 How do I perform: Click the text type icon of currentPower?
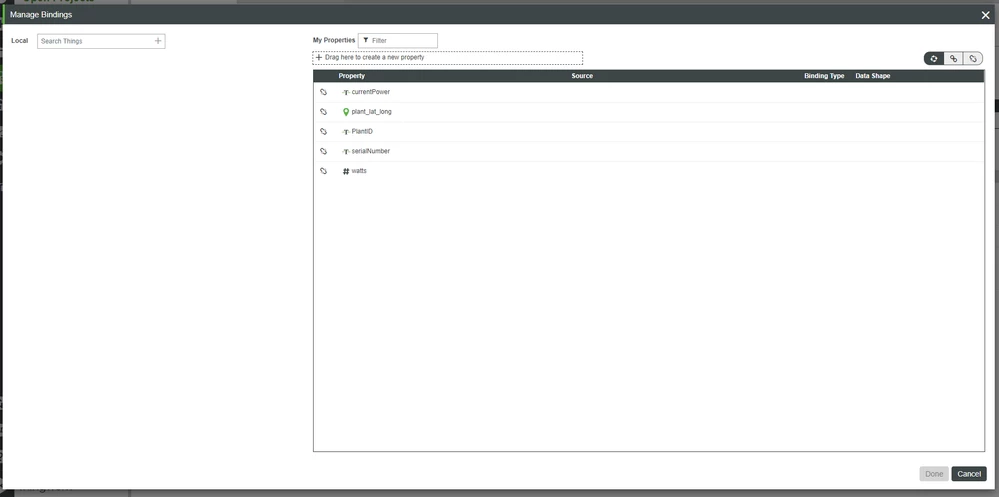click(346, 92)
